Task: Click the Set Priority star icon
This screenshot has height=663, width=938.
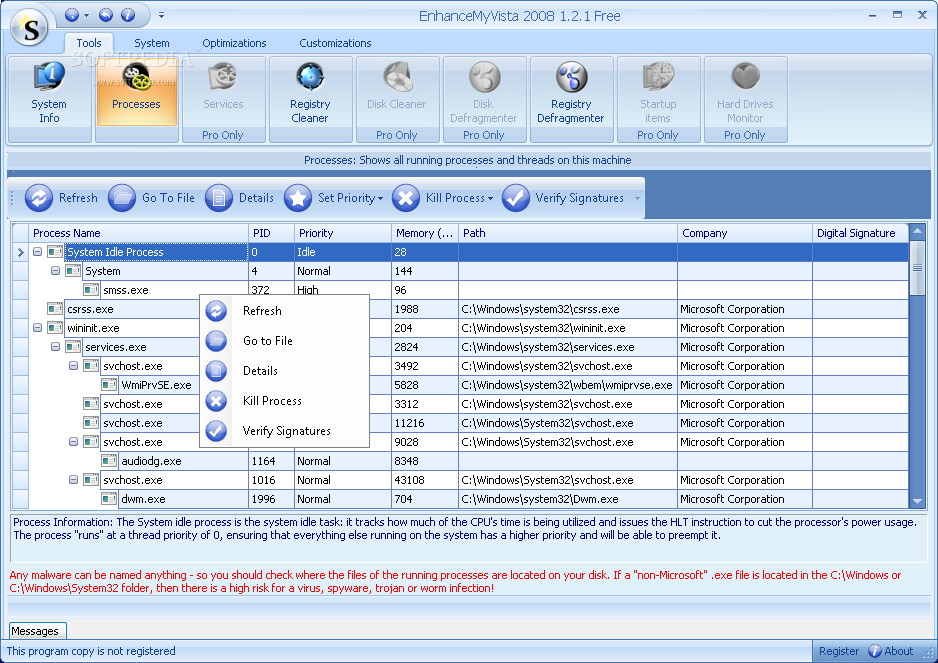Action: click(x=298, y=197)
